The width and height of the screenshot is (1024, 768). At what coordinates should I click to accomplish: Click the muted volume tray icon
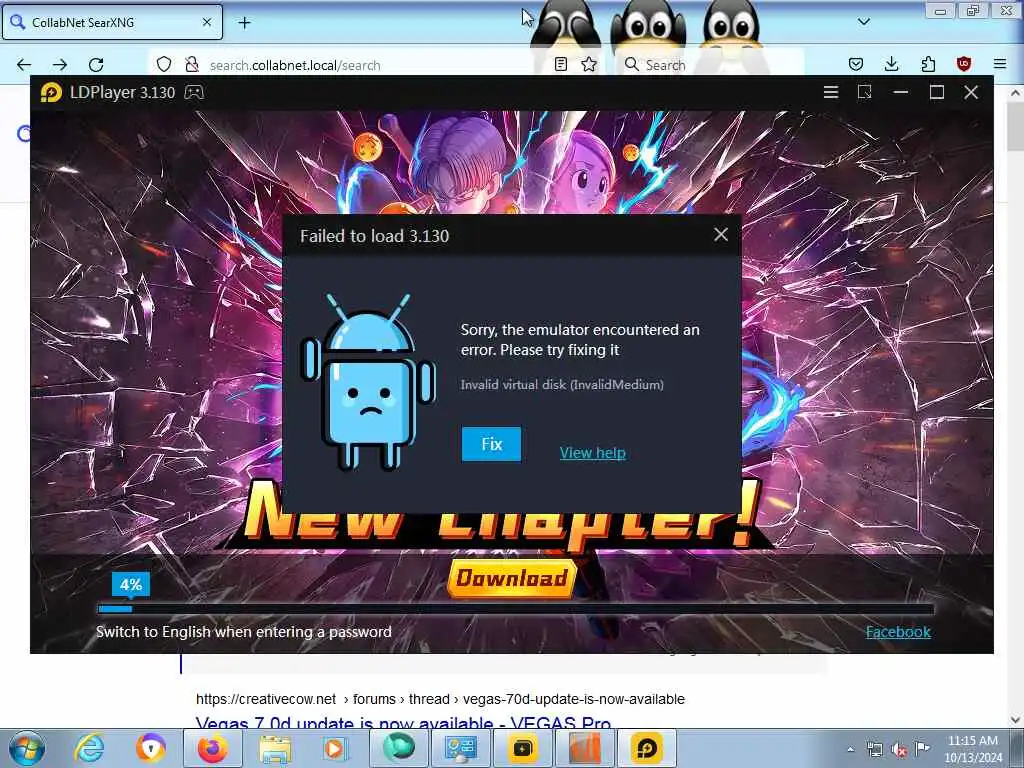tap(899, 750)
